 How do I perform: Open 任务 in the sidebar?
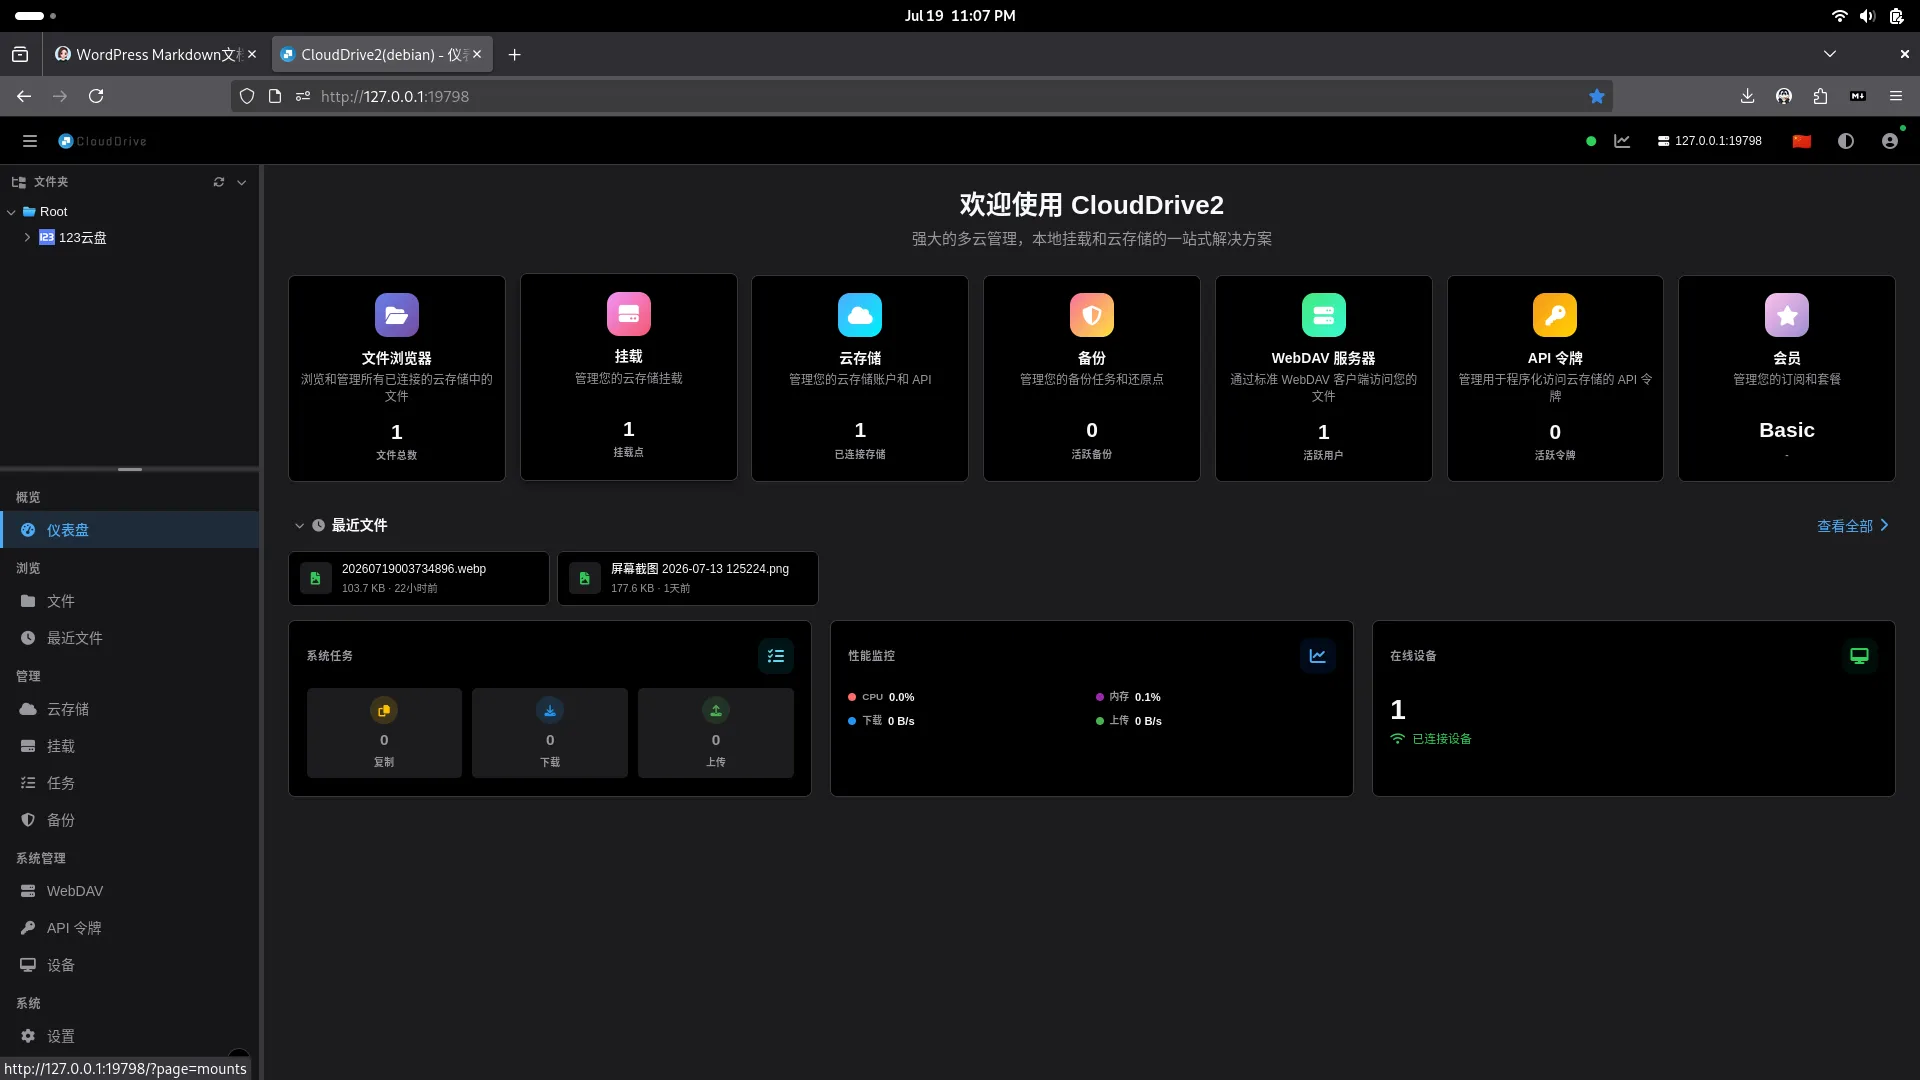pos(130,783)
